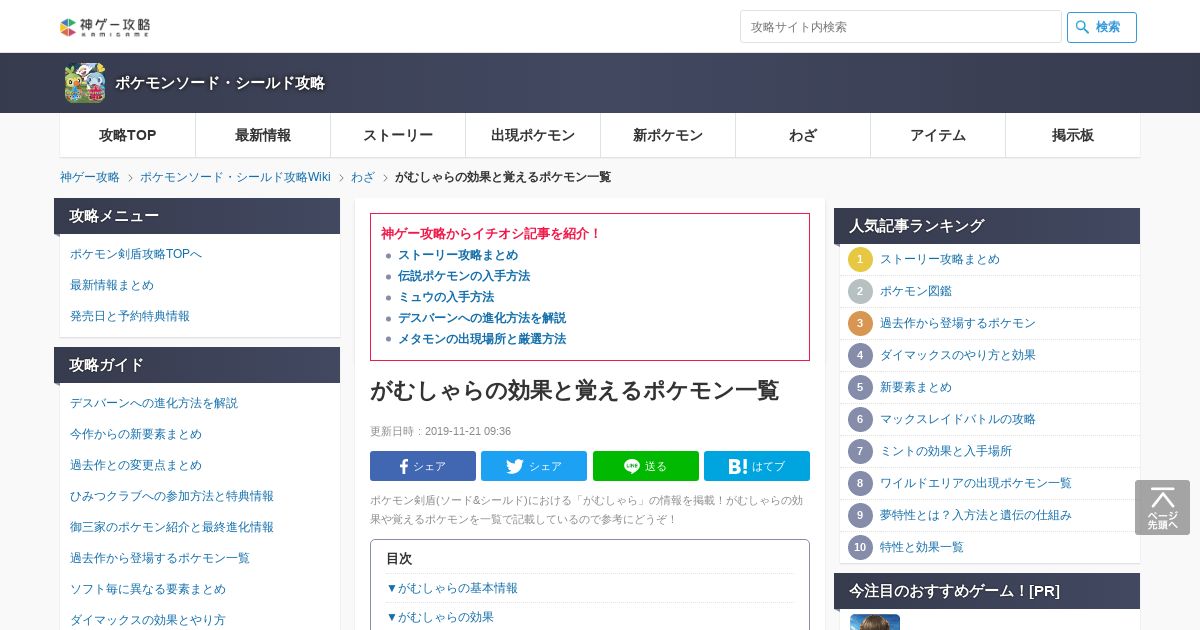The height and width of the screenshot is (630, 1200).
Task: Open デスバーンへの進化方法を解説 featured link
Action: click(x=482, y=318)
